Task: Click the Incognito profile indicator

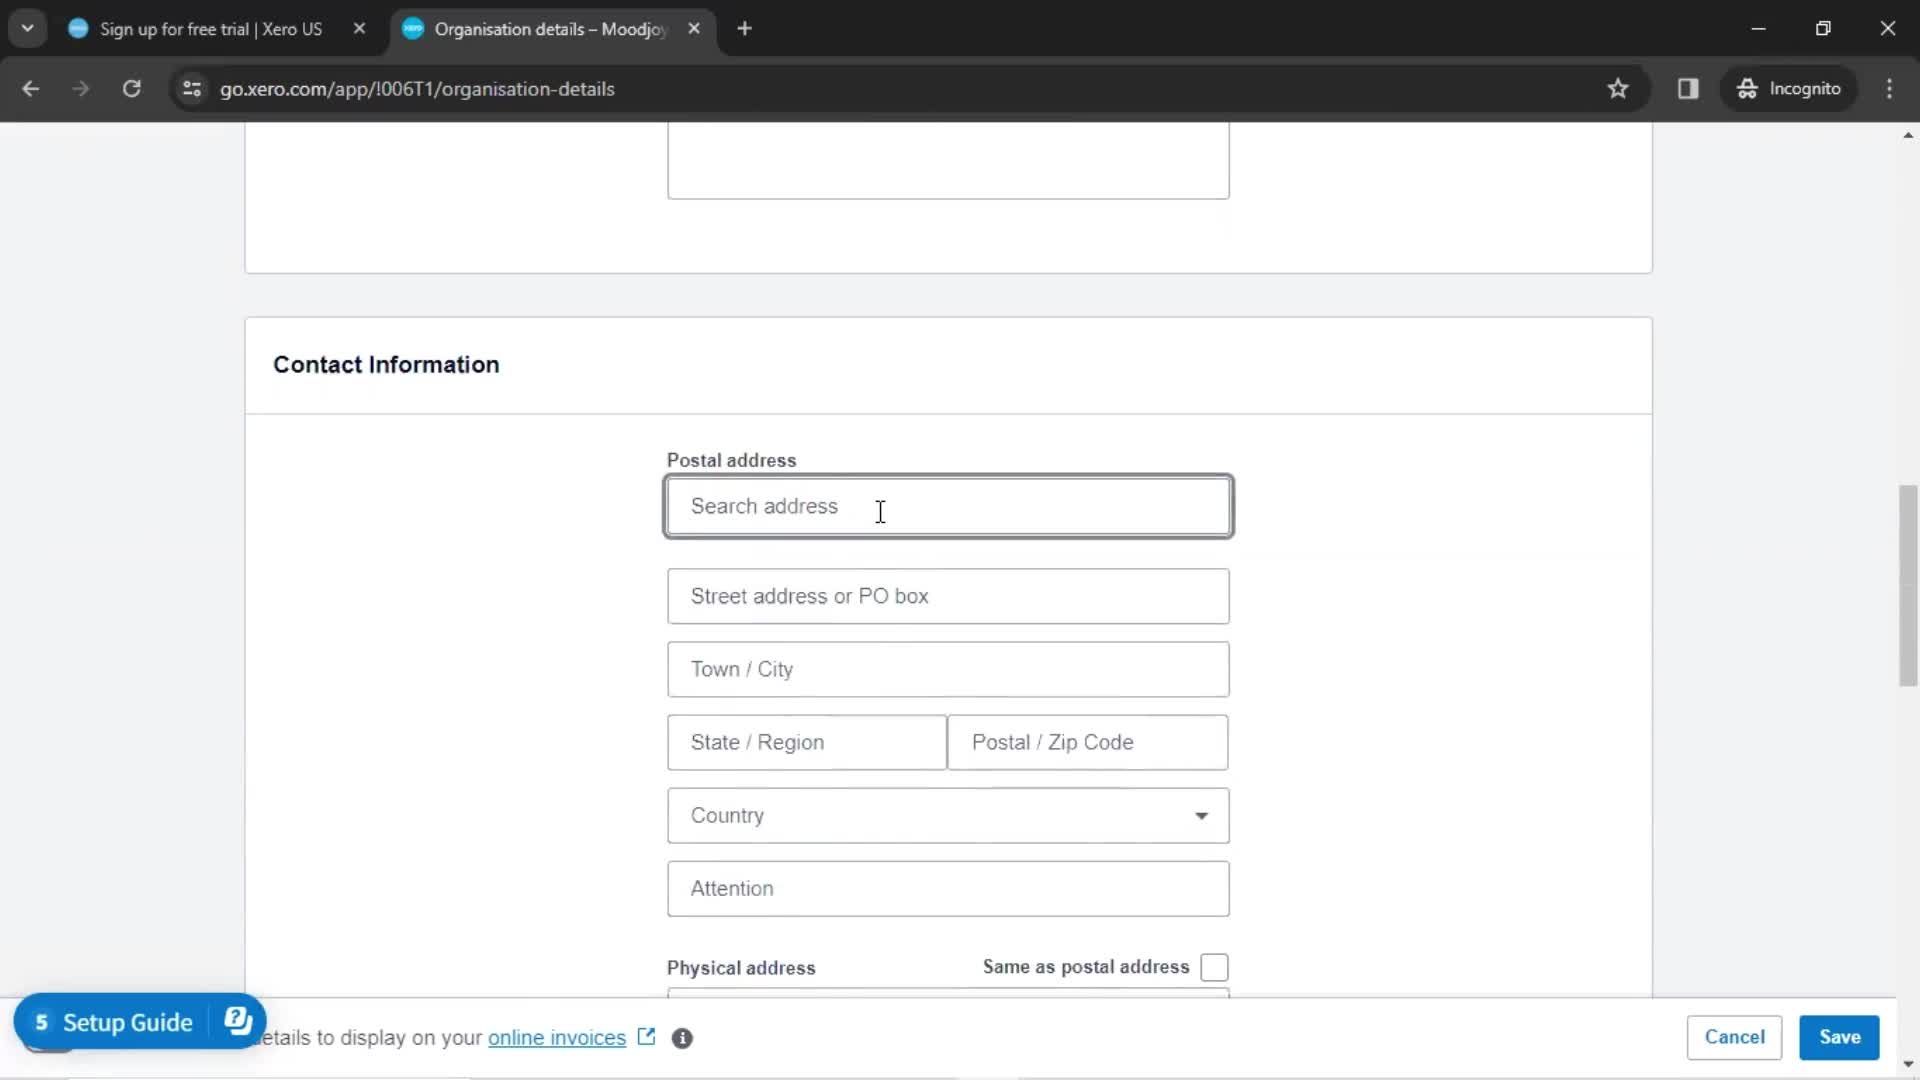Action: (x=1789, y=89)
